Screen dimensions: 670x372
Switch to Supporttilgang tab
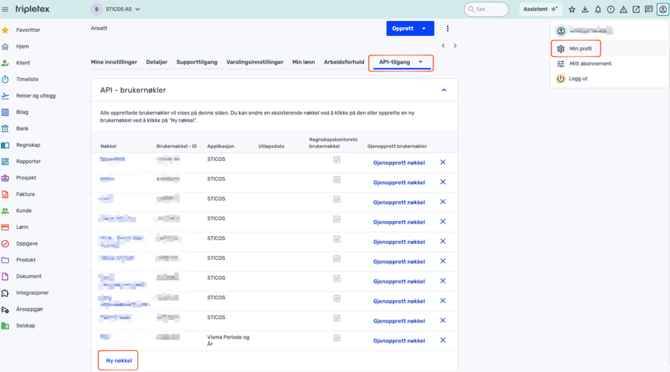[x=197, y=62]
